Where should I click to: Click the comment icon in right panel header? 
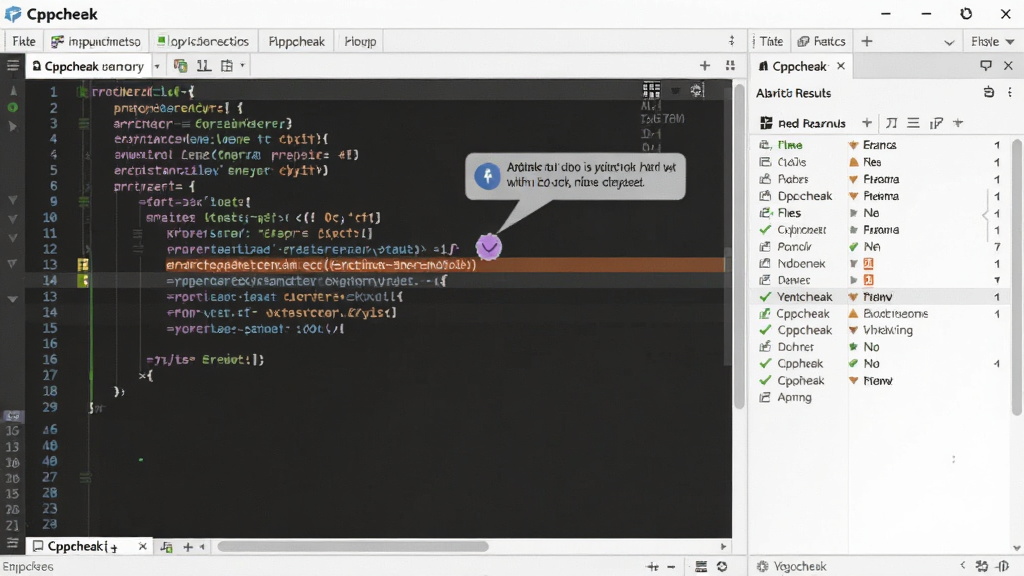(x=986, y=65)
